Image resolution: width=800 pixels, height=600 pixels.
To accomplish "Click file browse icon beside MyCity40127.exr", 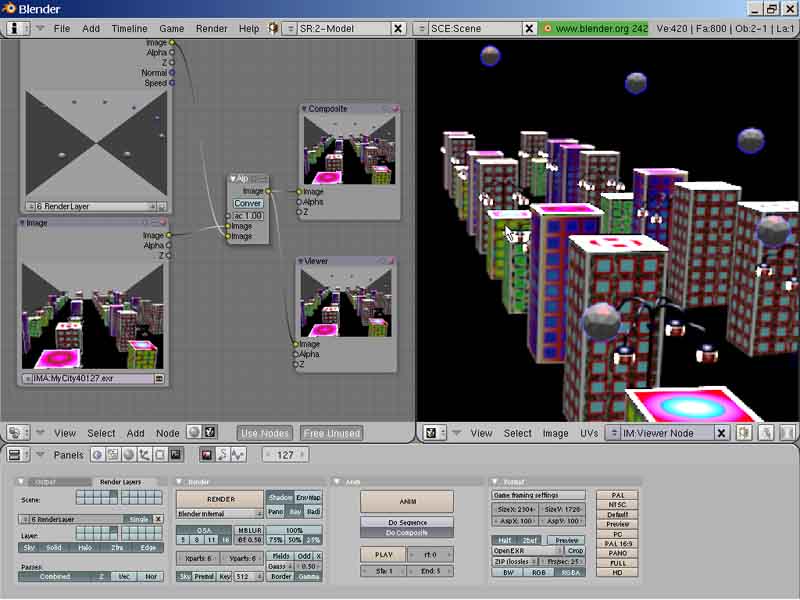I will 159,379.
